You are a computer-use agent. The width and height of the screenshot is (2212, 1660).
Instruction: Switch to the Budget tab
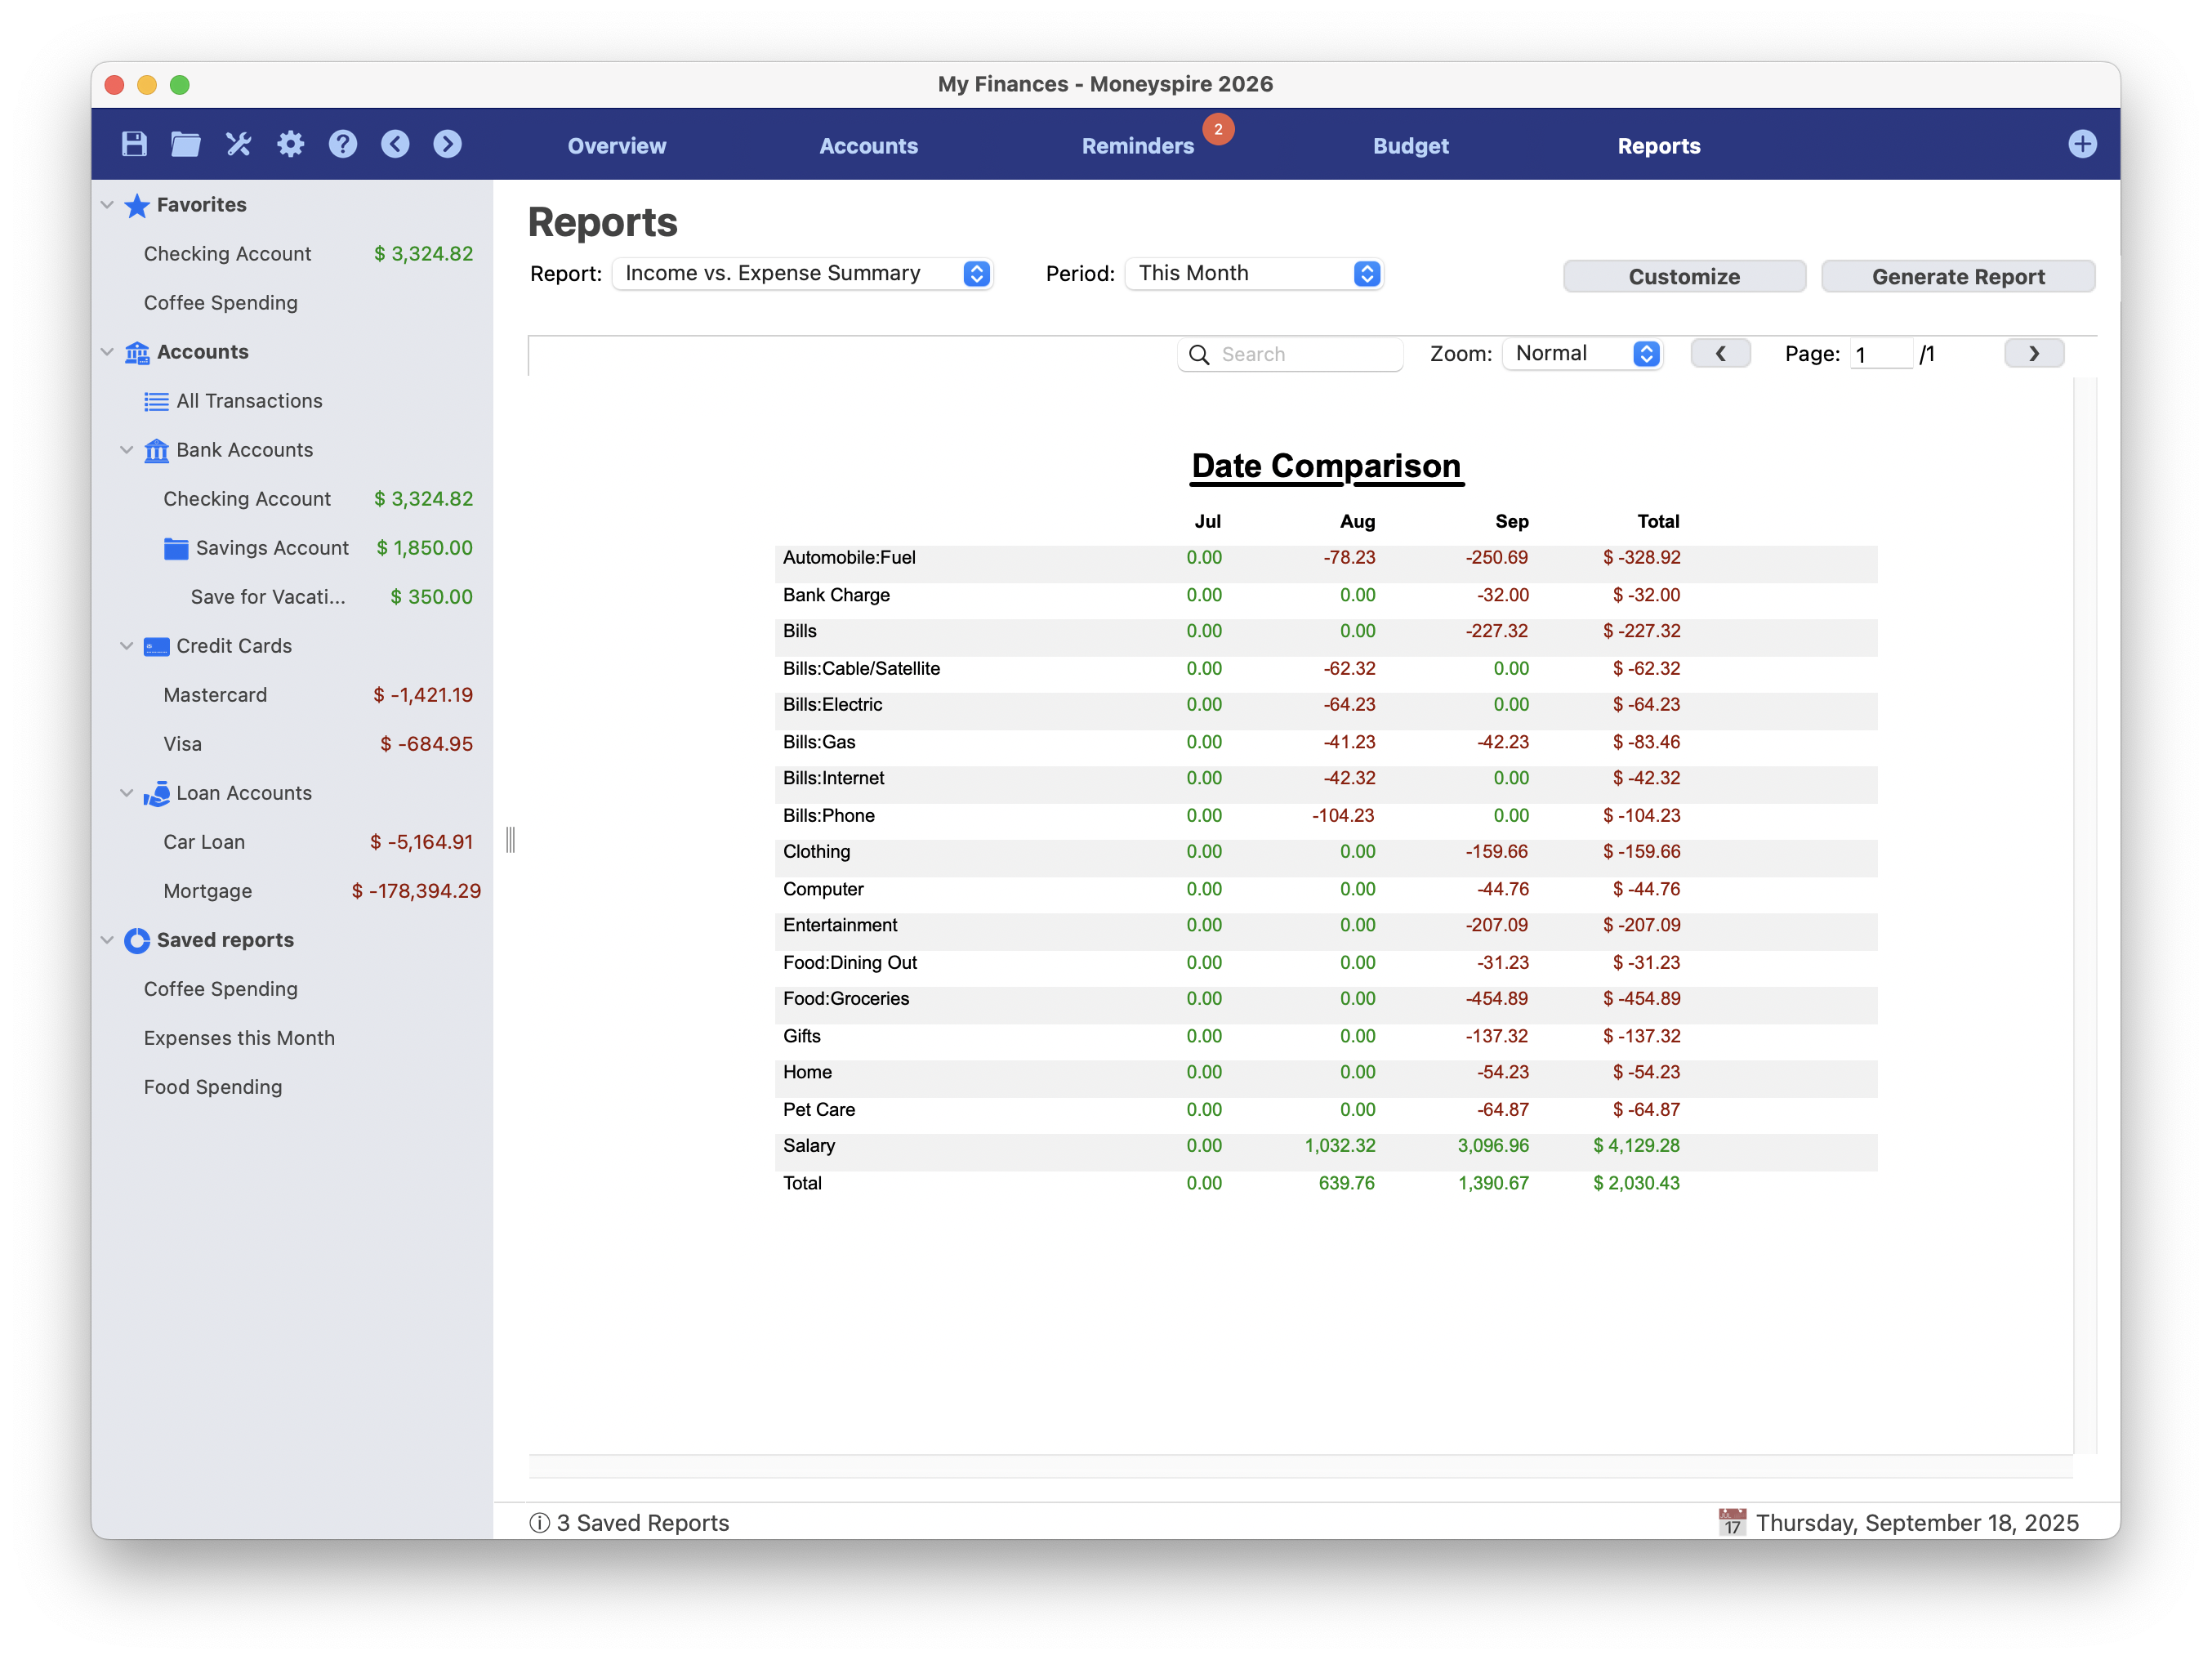pyautogui.click(x=1411, y=145)
